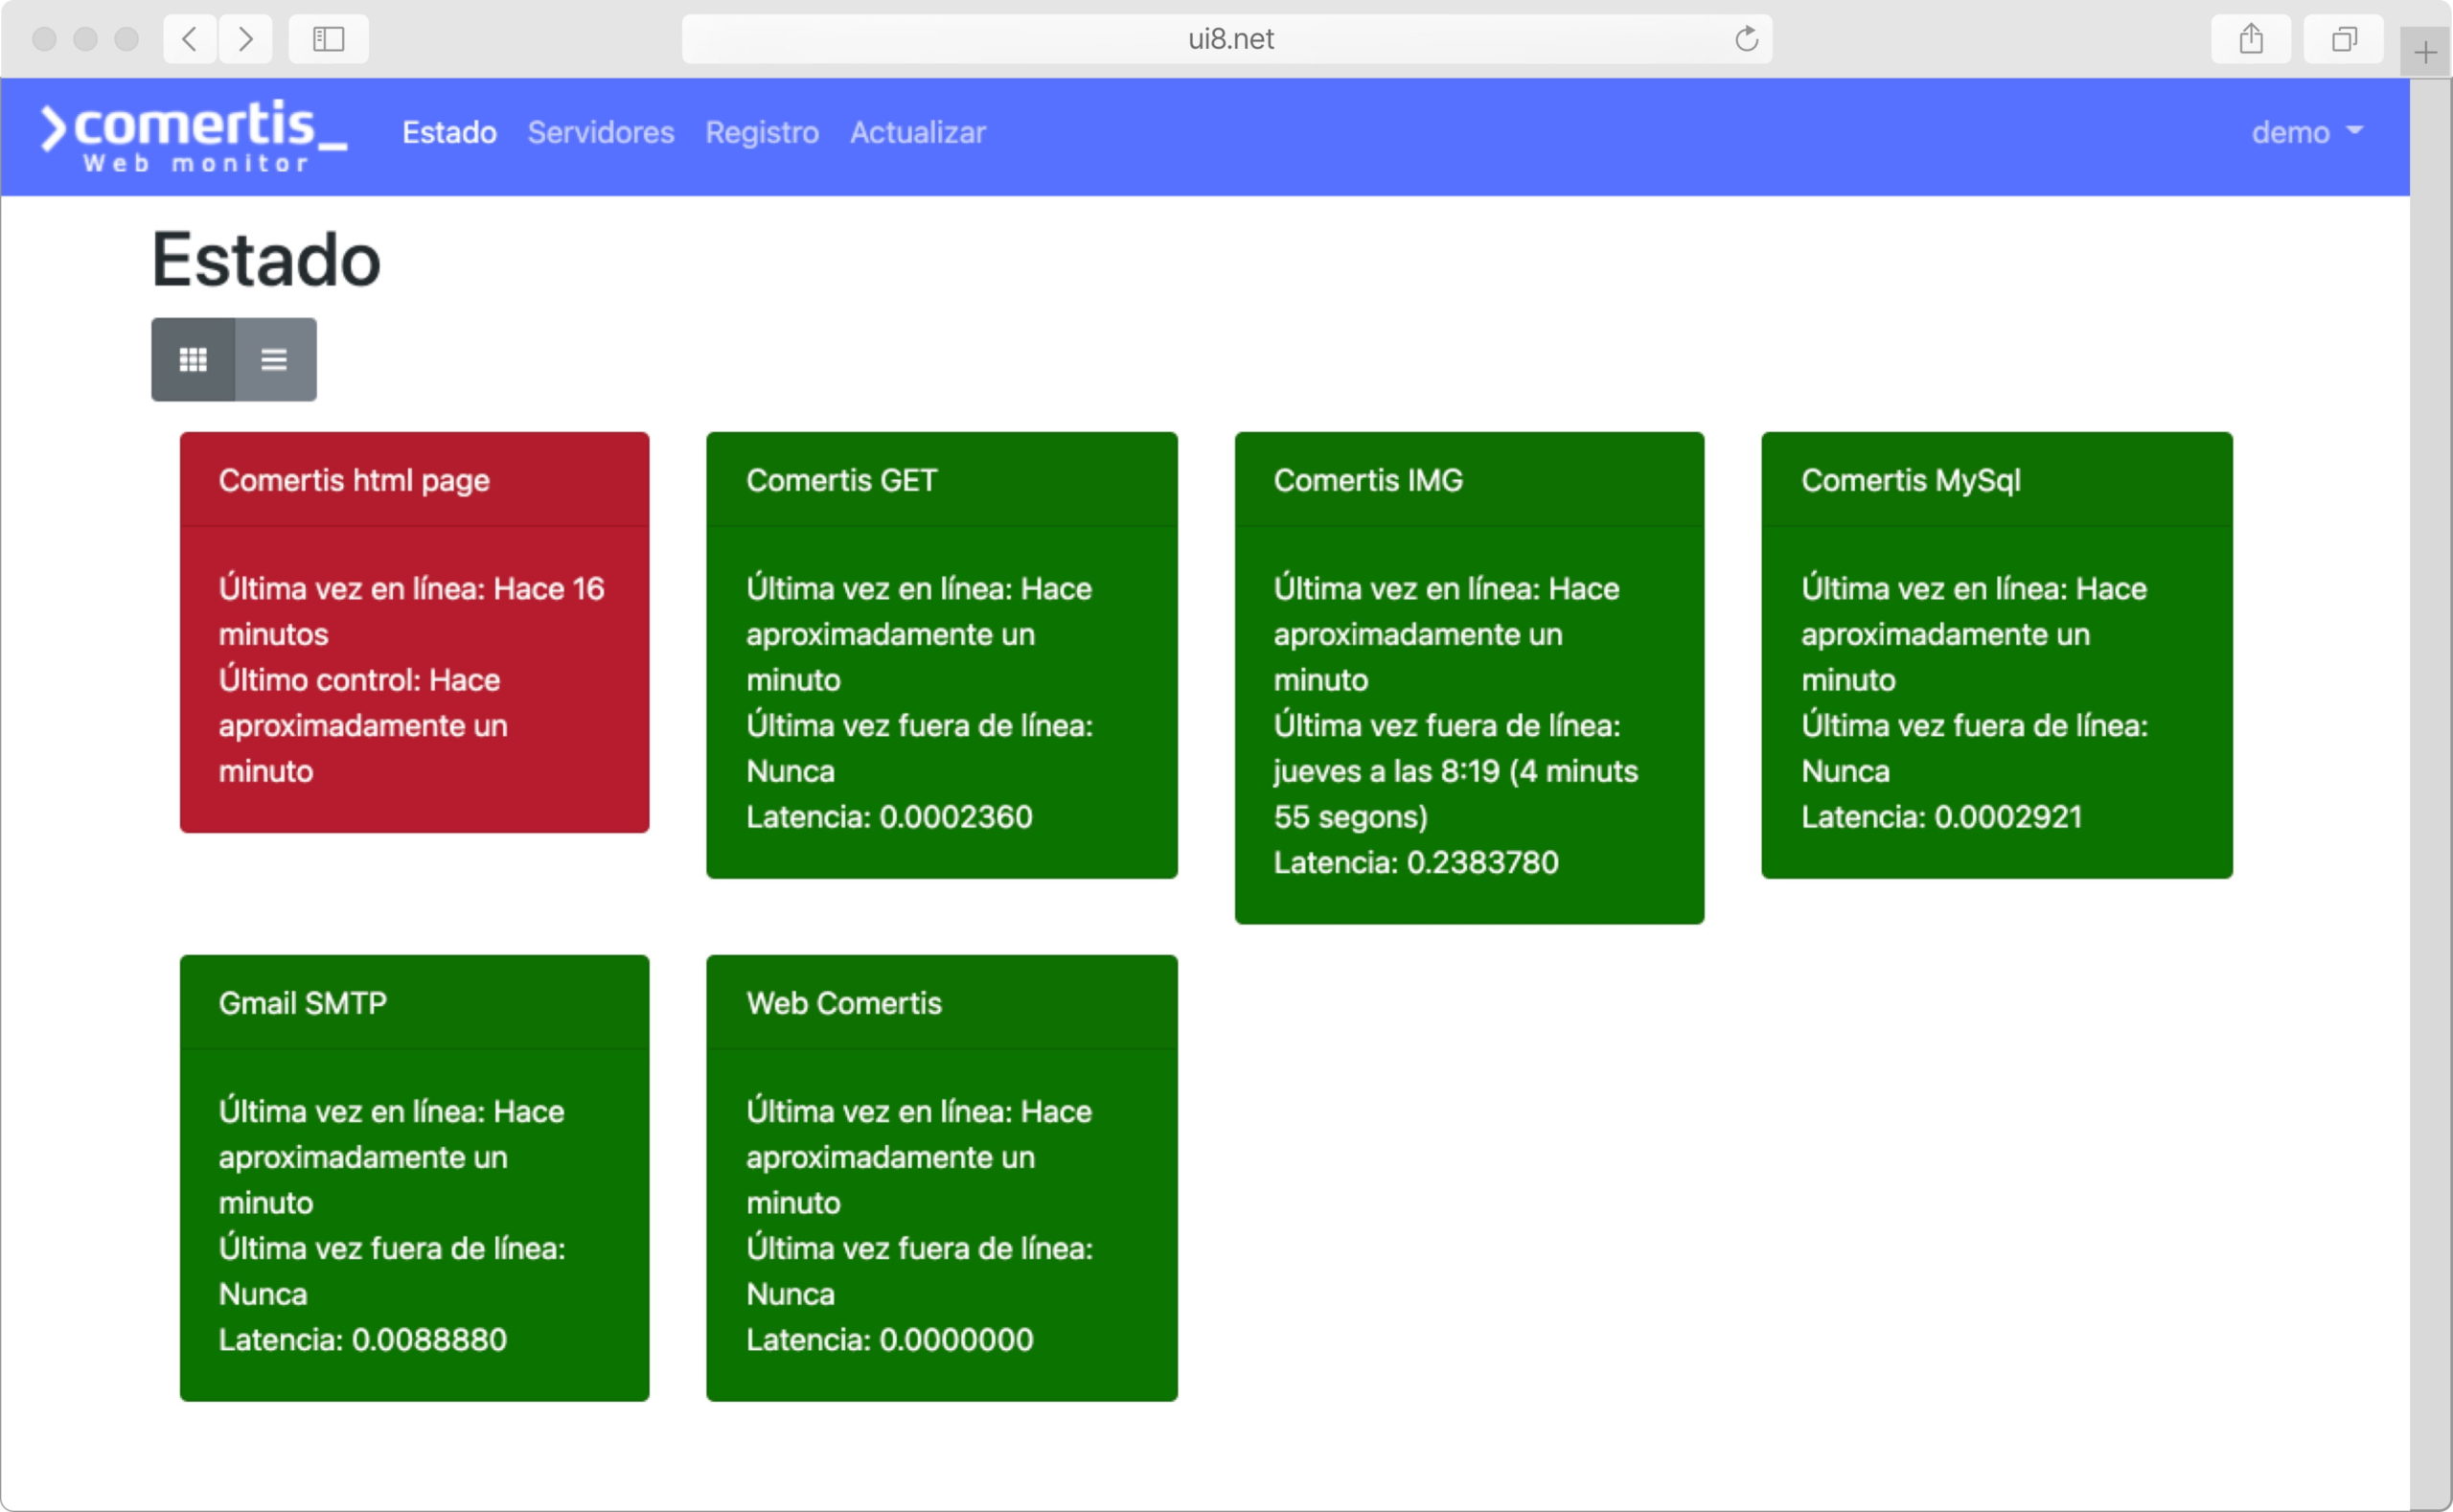Add a new browser tab

(2425, 52)
